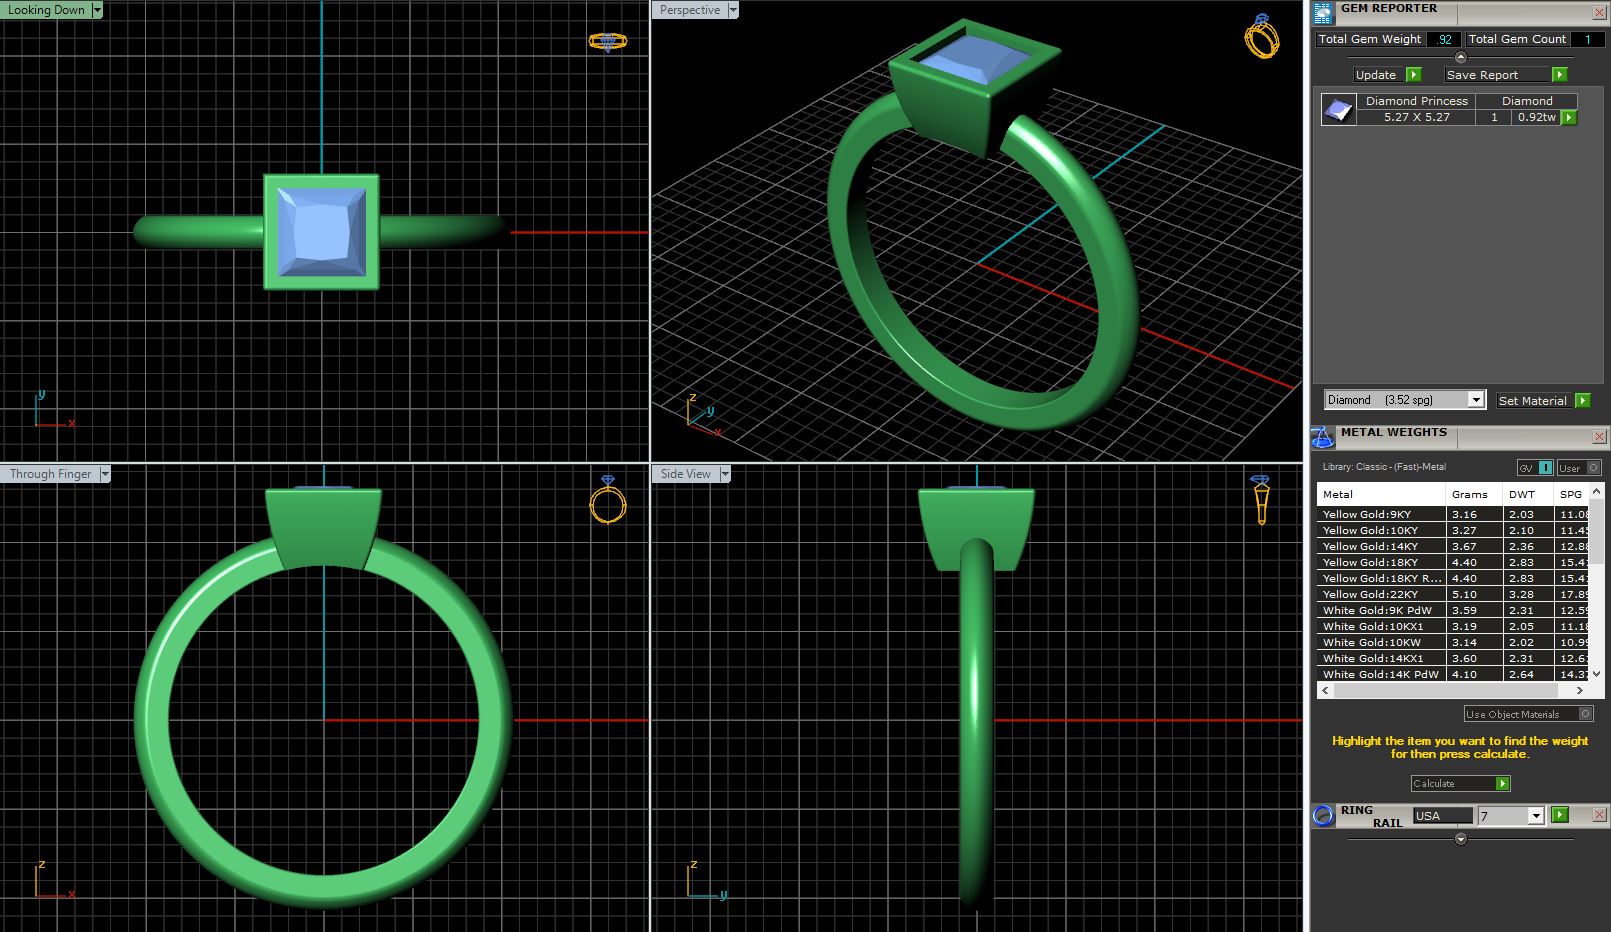
Task: Collapse Gem Reporter panel with slider handle
Action: pyautogui.click(x=1460, y=57)
